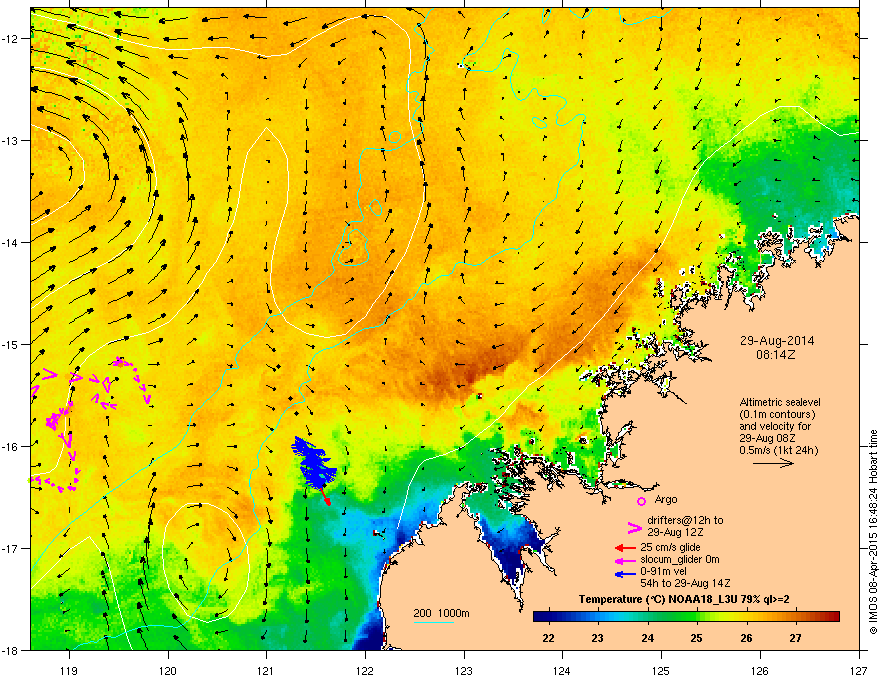880x680 pixels.
Task: Click colorbar tick label 24
Action: click(x=647, y=638)
